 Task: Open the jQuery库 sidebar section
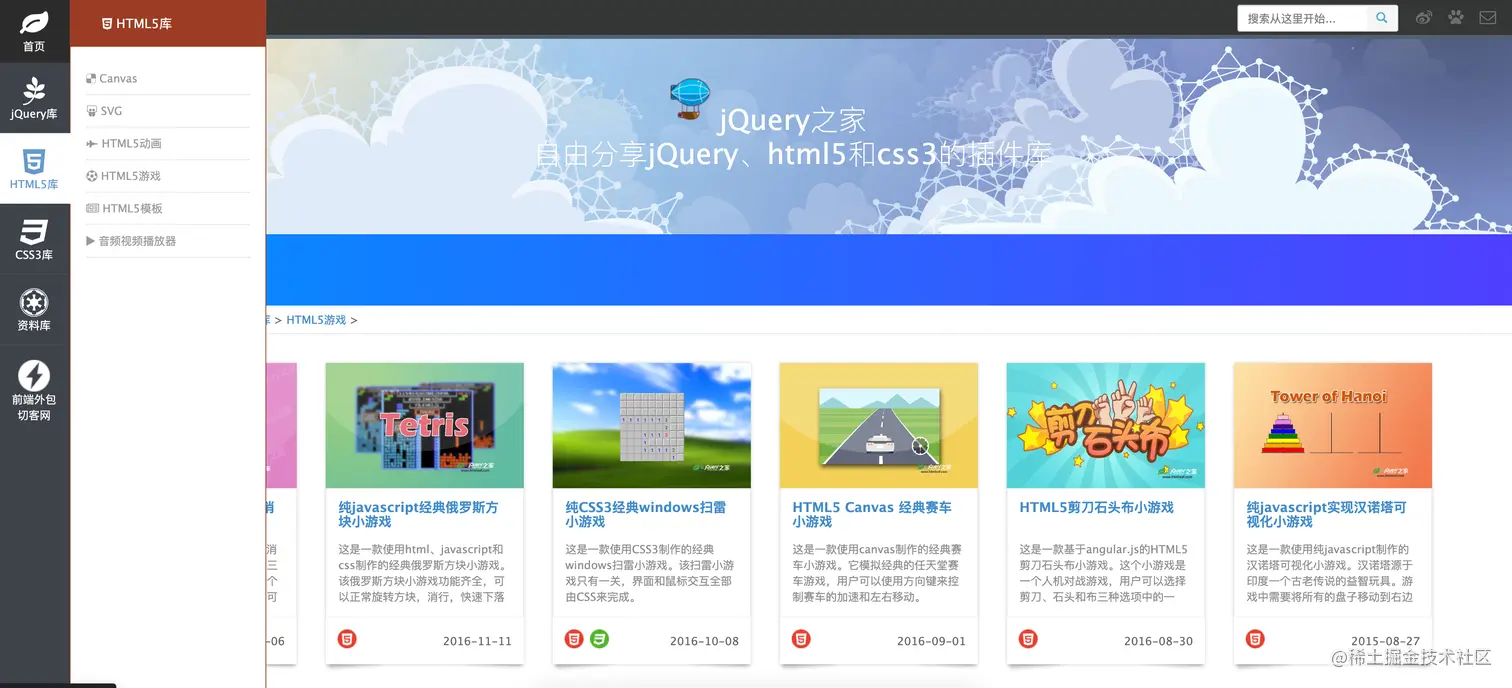(34, 98)
